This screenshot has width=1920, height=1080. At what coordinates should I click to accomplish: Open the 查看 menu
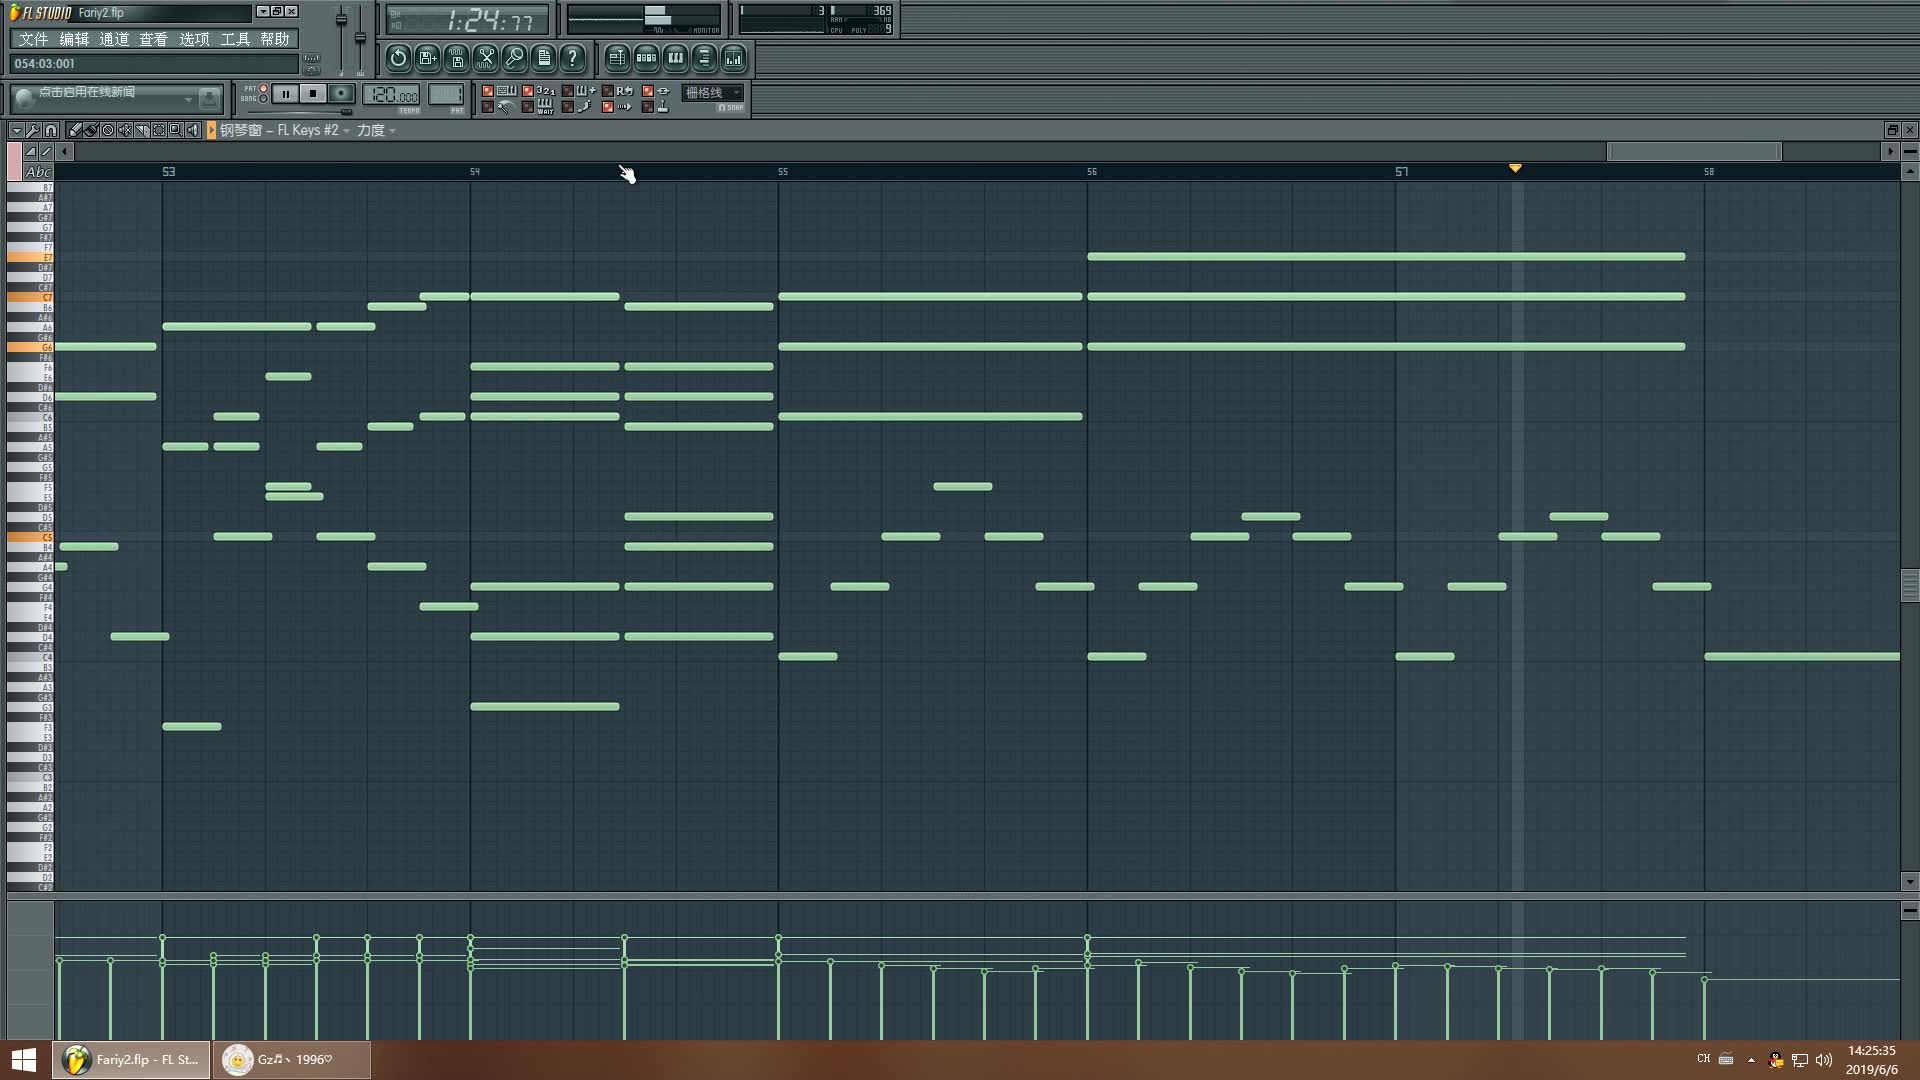click(x=154, y=39)
